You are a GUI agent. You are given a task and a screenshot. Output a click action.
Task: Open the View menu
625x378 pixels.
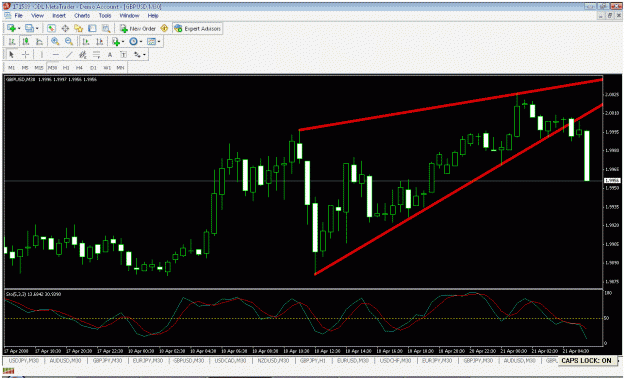click(x=37, y=16)
